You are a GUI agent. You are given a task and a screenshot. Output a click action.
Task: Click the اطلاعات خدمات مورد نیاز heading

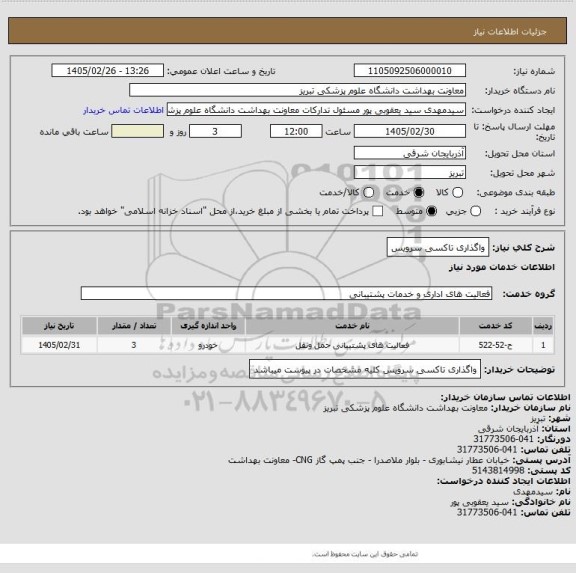[502, 267]
